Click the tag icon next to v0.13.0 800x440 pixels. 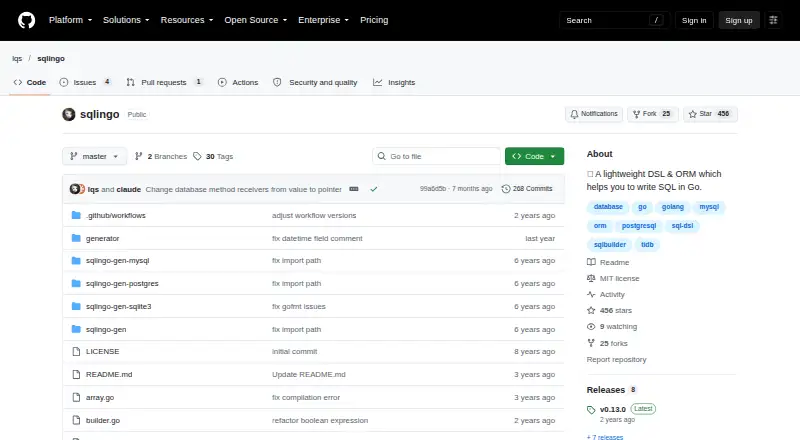point(591,409)
